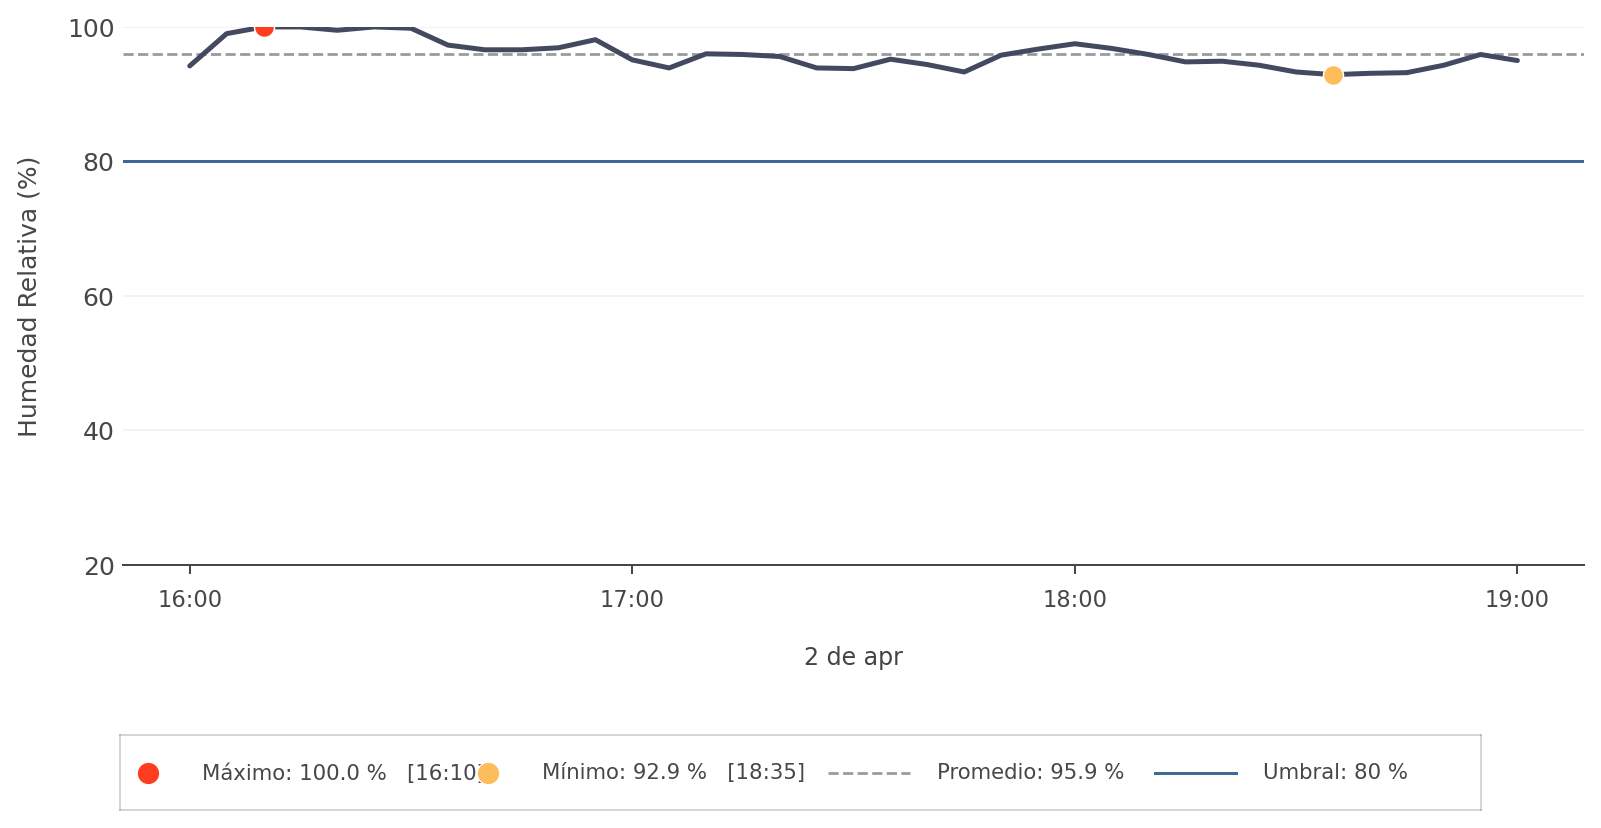This screenshot has height=828, width=1601.
Task: Click the 100 label on the humidity axis
Action: pos(91,28)
